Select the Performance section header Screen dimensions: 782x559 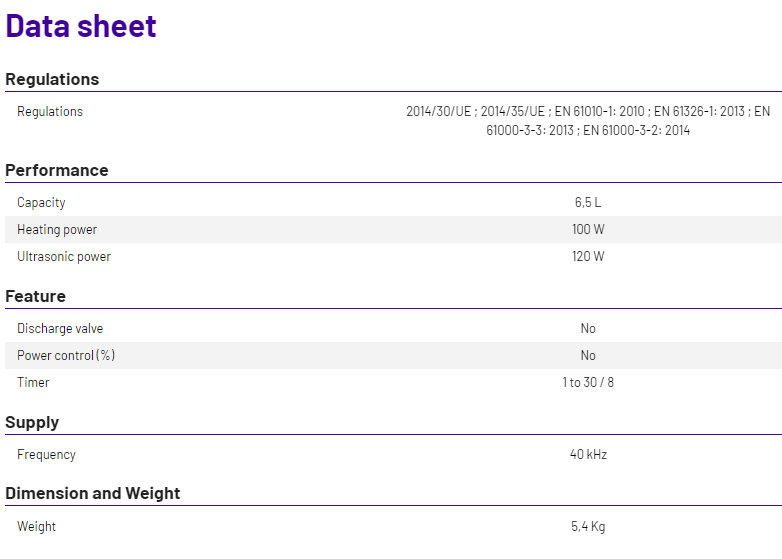click(57, 170)
